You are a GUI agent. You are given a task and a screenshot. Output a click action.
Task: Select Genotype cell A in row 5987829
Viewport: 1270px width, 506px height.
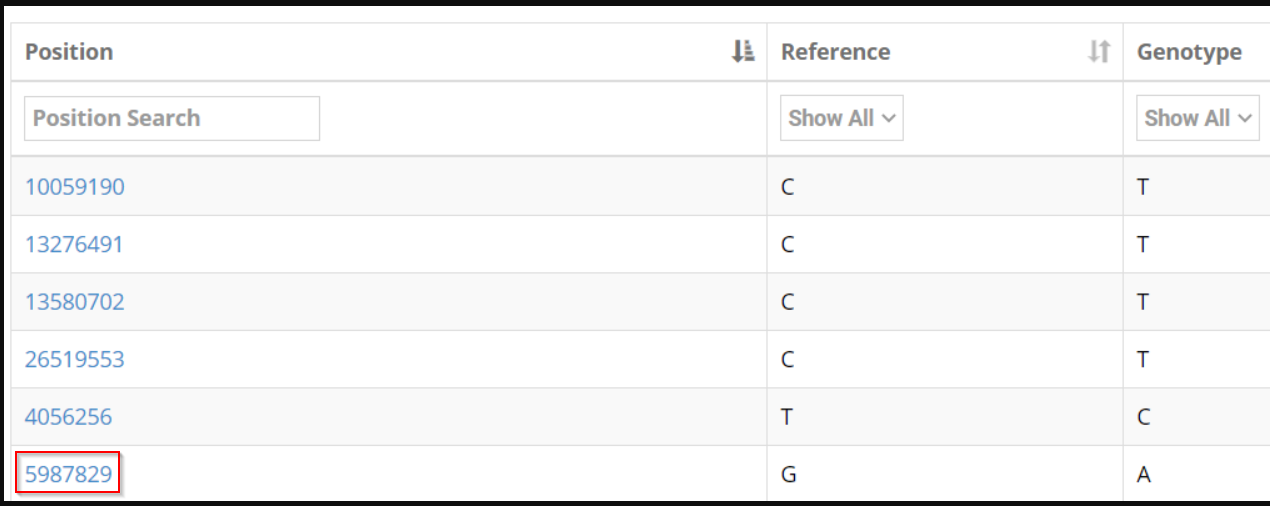pyautogui.click(x=1144, y=474)
